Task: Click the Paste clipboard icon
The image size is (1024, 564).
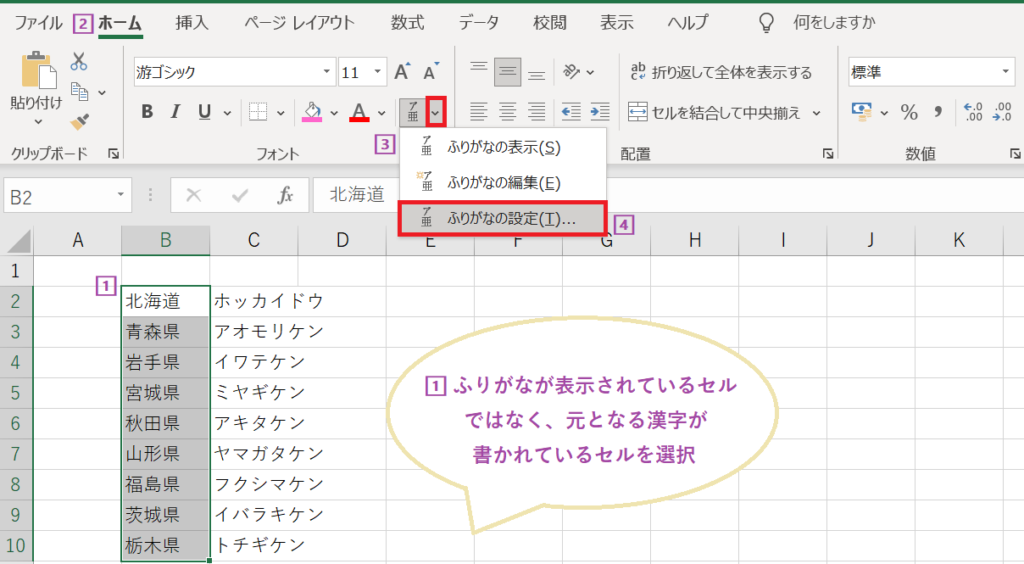Action: pyautogui.click(x=37, y=70)
